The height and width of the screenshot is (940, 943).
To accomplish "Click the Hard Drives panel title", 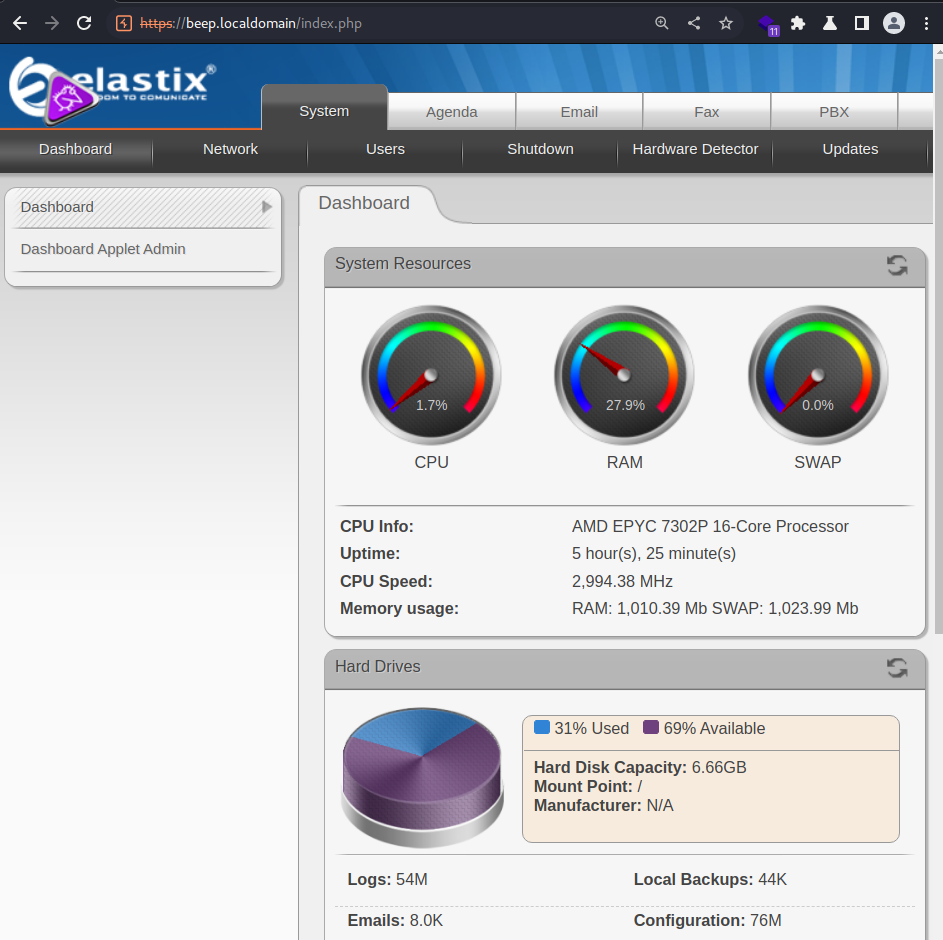I will [378, 666].
